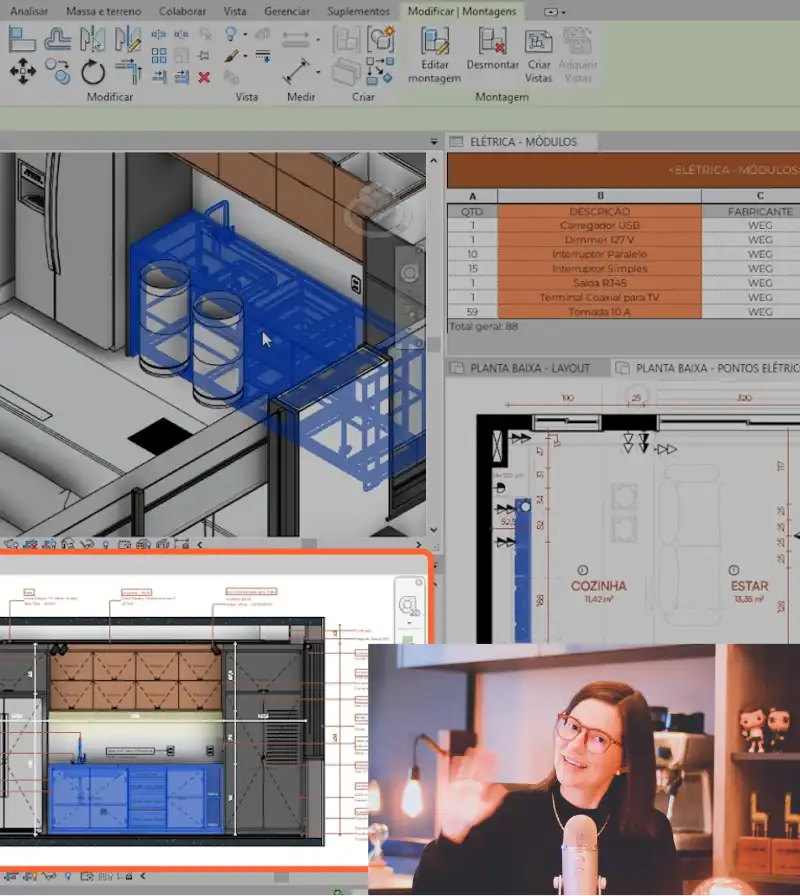Expand Hide in View dropdown arrow
Image resolution: width=800 pixels, height=896 pixels.
point(245,35)
